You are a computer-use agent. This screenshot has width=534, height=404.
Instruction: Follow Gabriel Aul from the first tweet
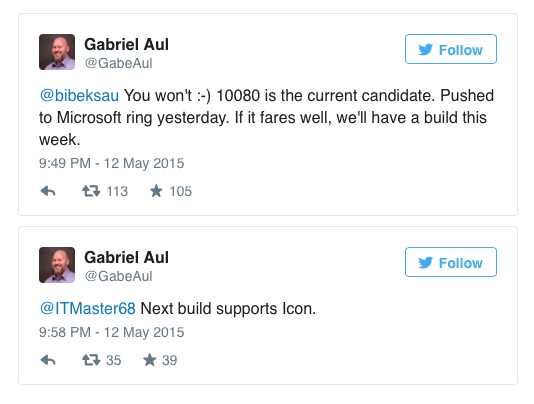point(451,49)
